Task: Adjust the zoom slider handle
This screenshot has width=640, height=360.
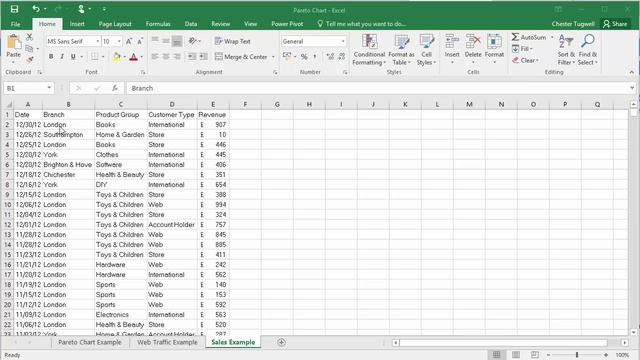Action: [x=577, y=355]
